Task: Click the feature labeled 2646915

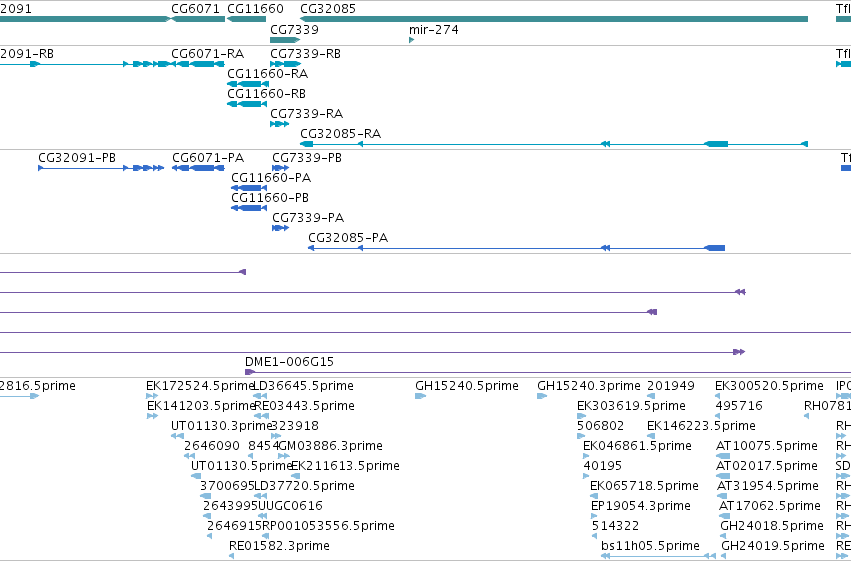Action: coord(234,526)
